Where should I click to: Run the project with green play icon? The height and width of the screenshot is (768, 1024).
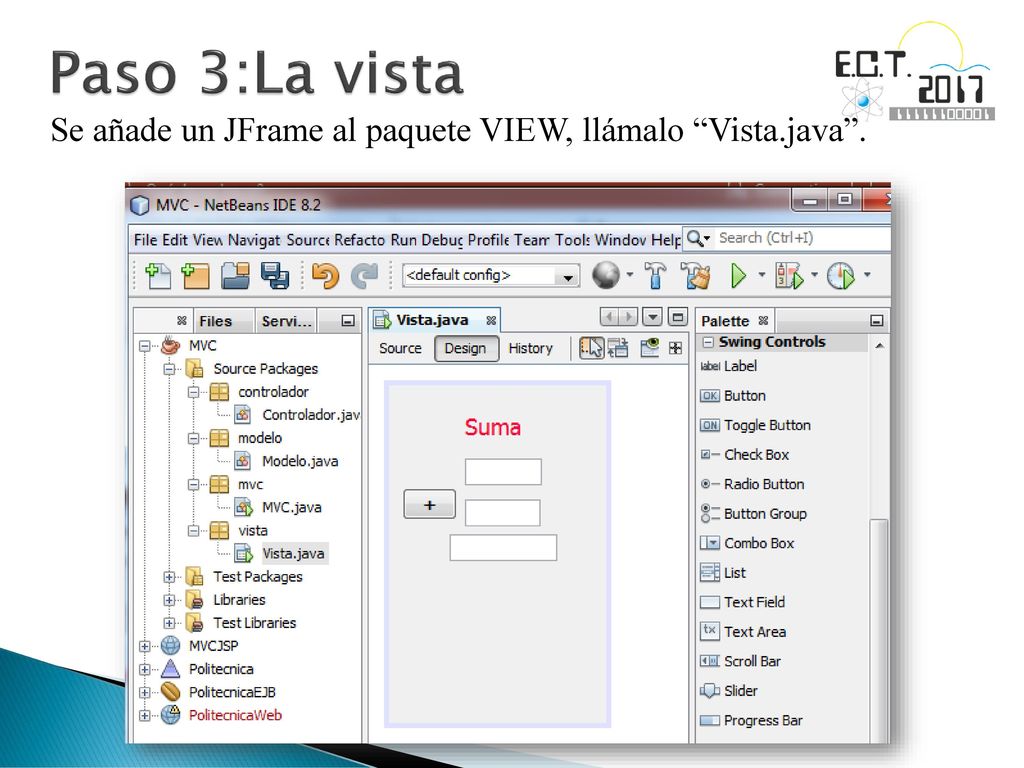[738, 276]
